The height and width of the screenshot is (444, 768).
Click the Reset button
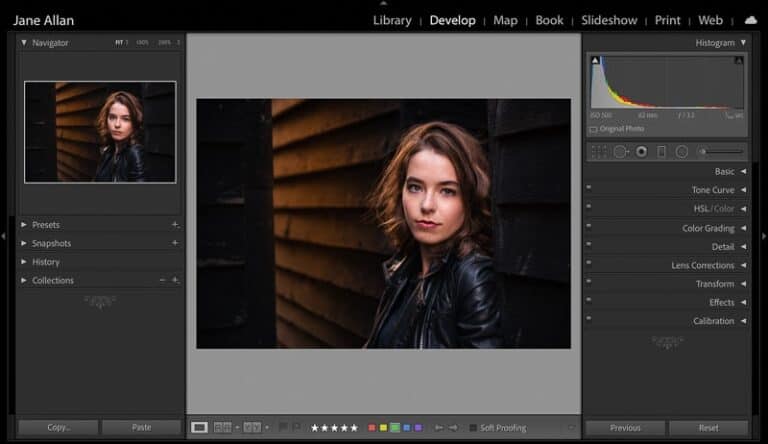[708, 428]
